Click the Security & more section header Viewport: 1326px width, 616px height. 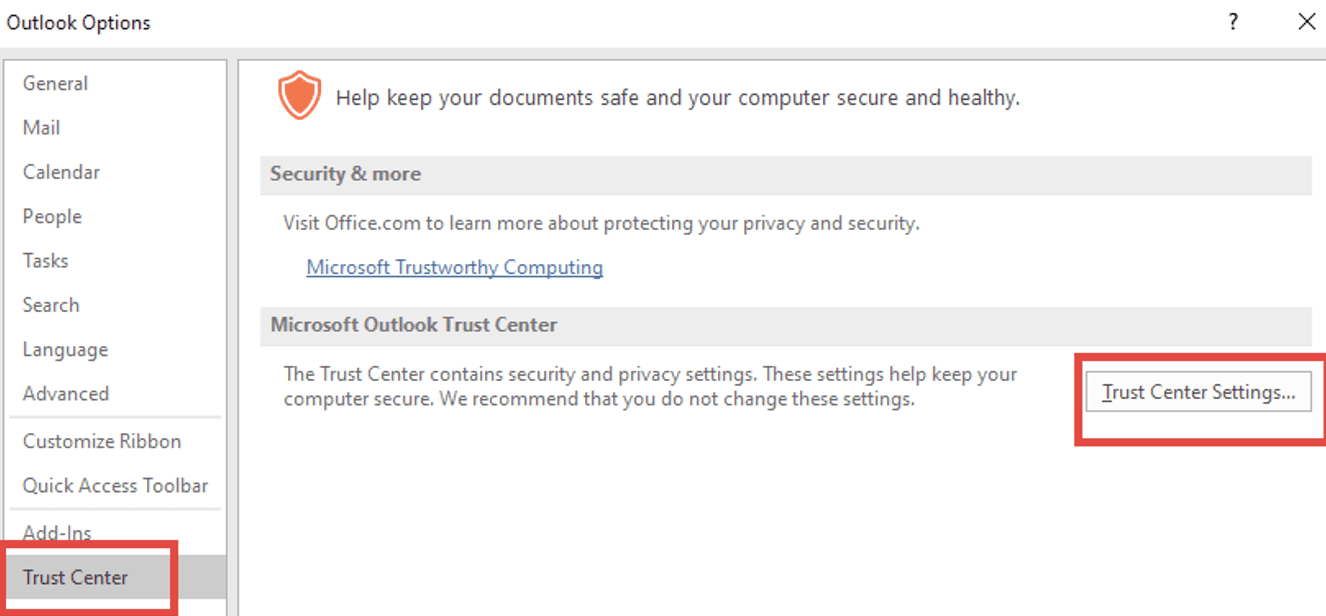pos(346,174)
